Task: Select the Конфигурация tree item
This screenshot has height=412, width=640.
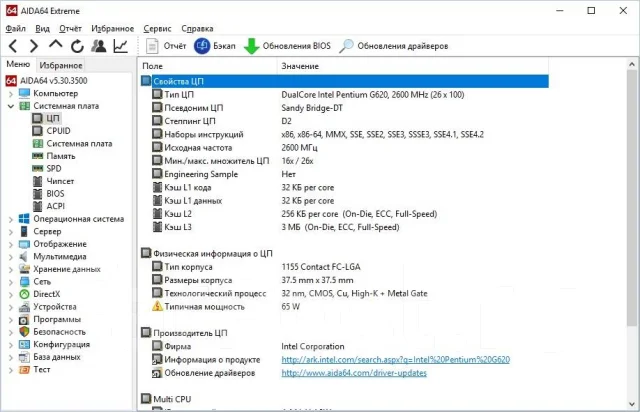Action: [x=54, y=345]
